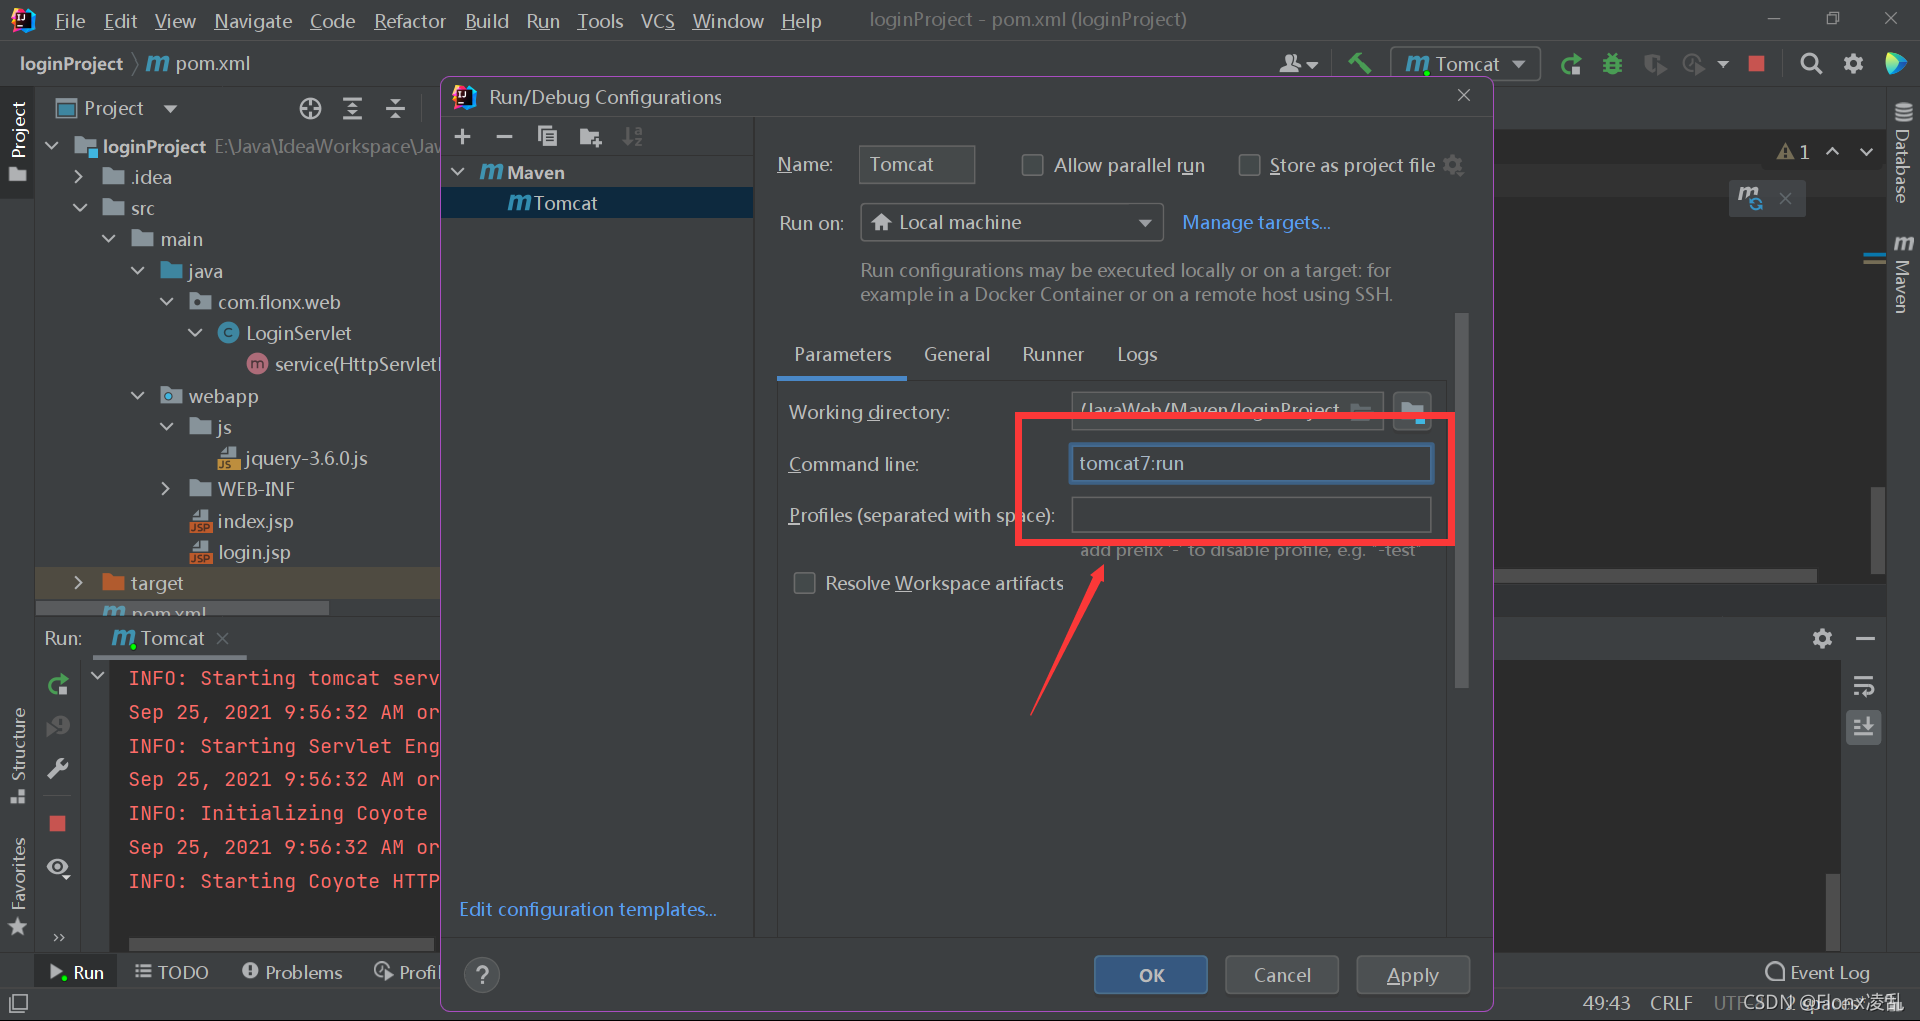Screen dimensions: 1920x1021
Task: Rerun Tomcat from main toolbar
Action: 1571,64
